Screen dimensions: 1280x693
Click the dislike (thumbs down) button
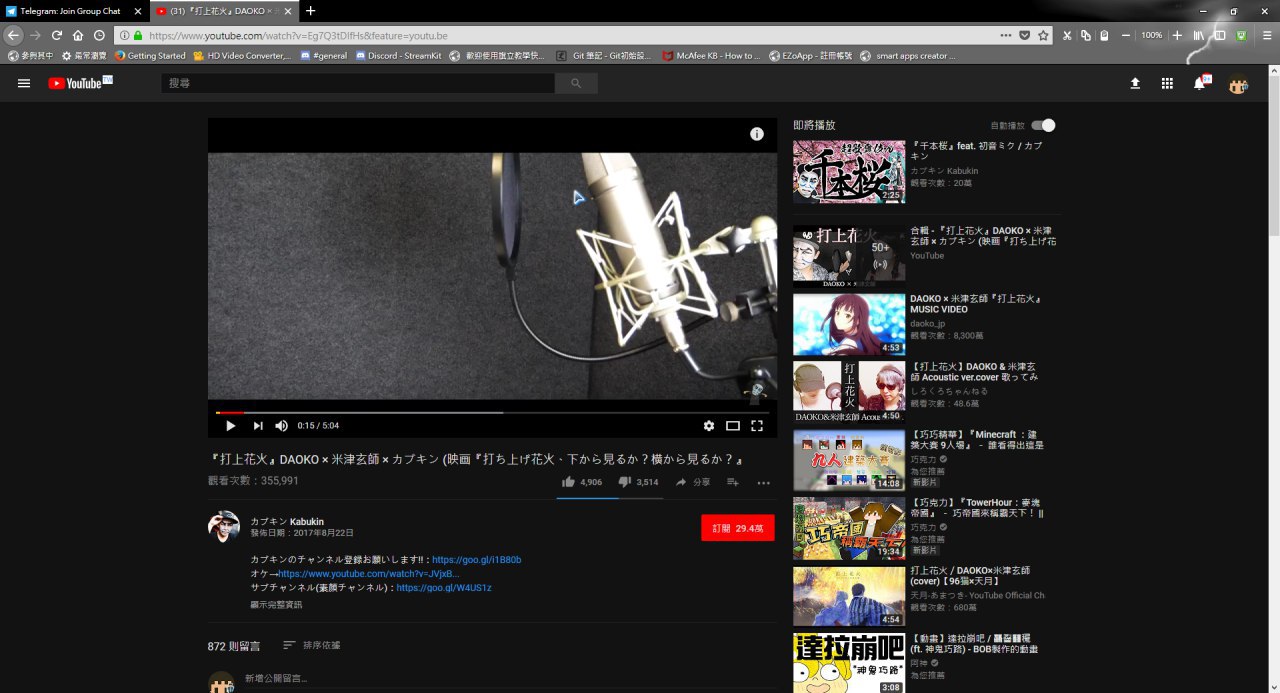point(625,482)
